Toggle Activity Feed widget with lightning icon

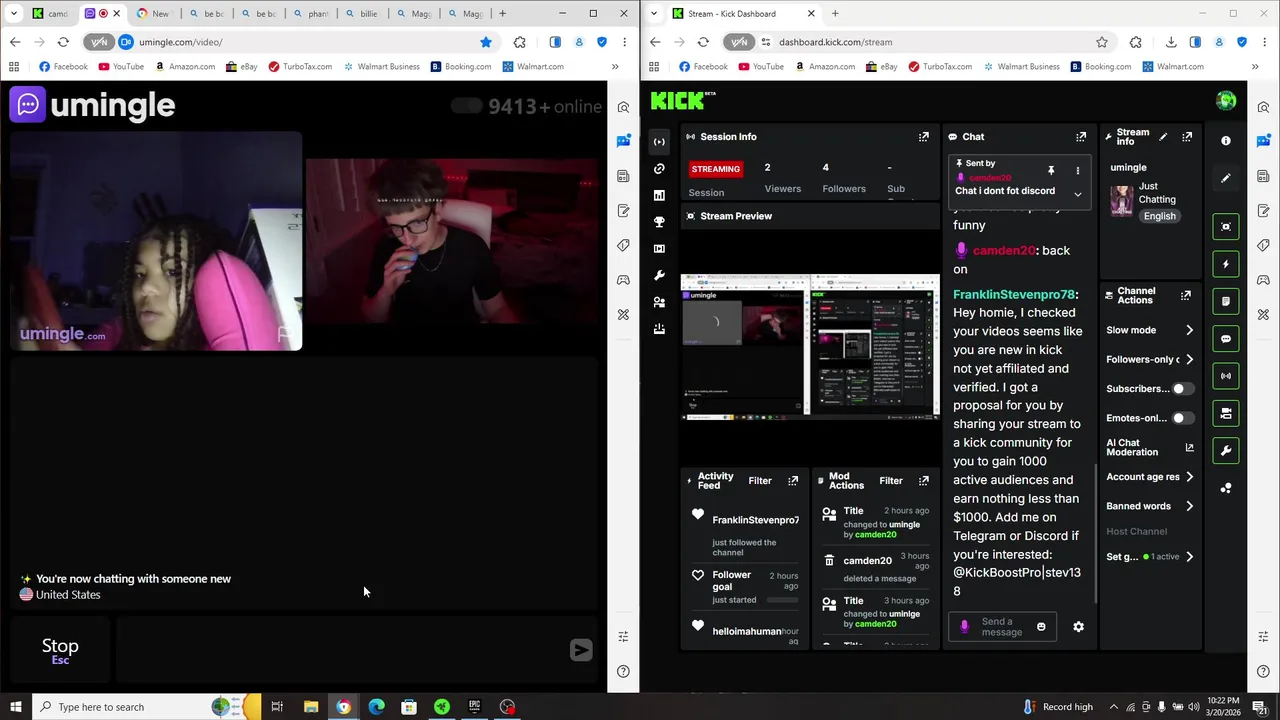[1226, 264]
